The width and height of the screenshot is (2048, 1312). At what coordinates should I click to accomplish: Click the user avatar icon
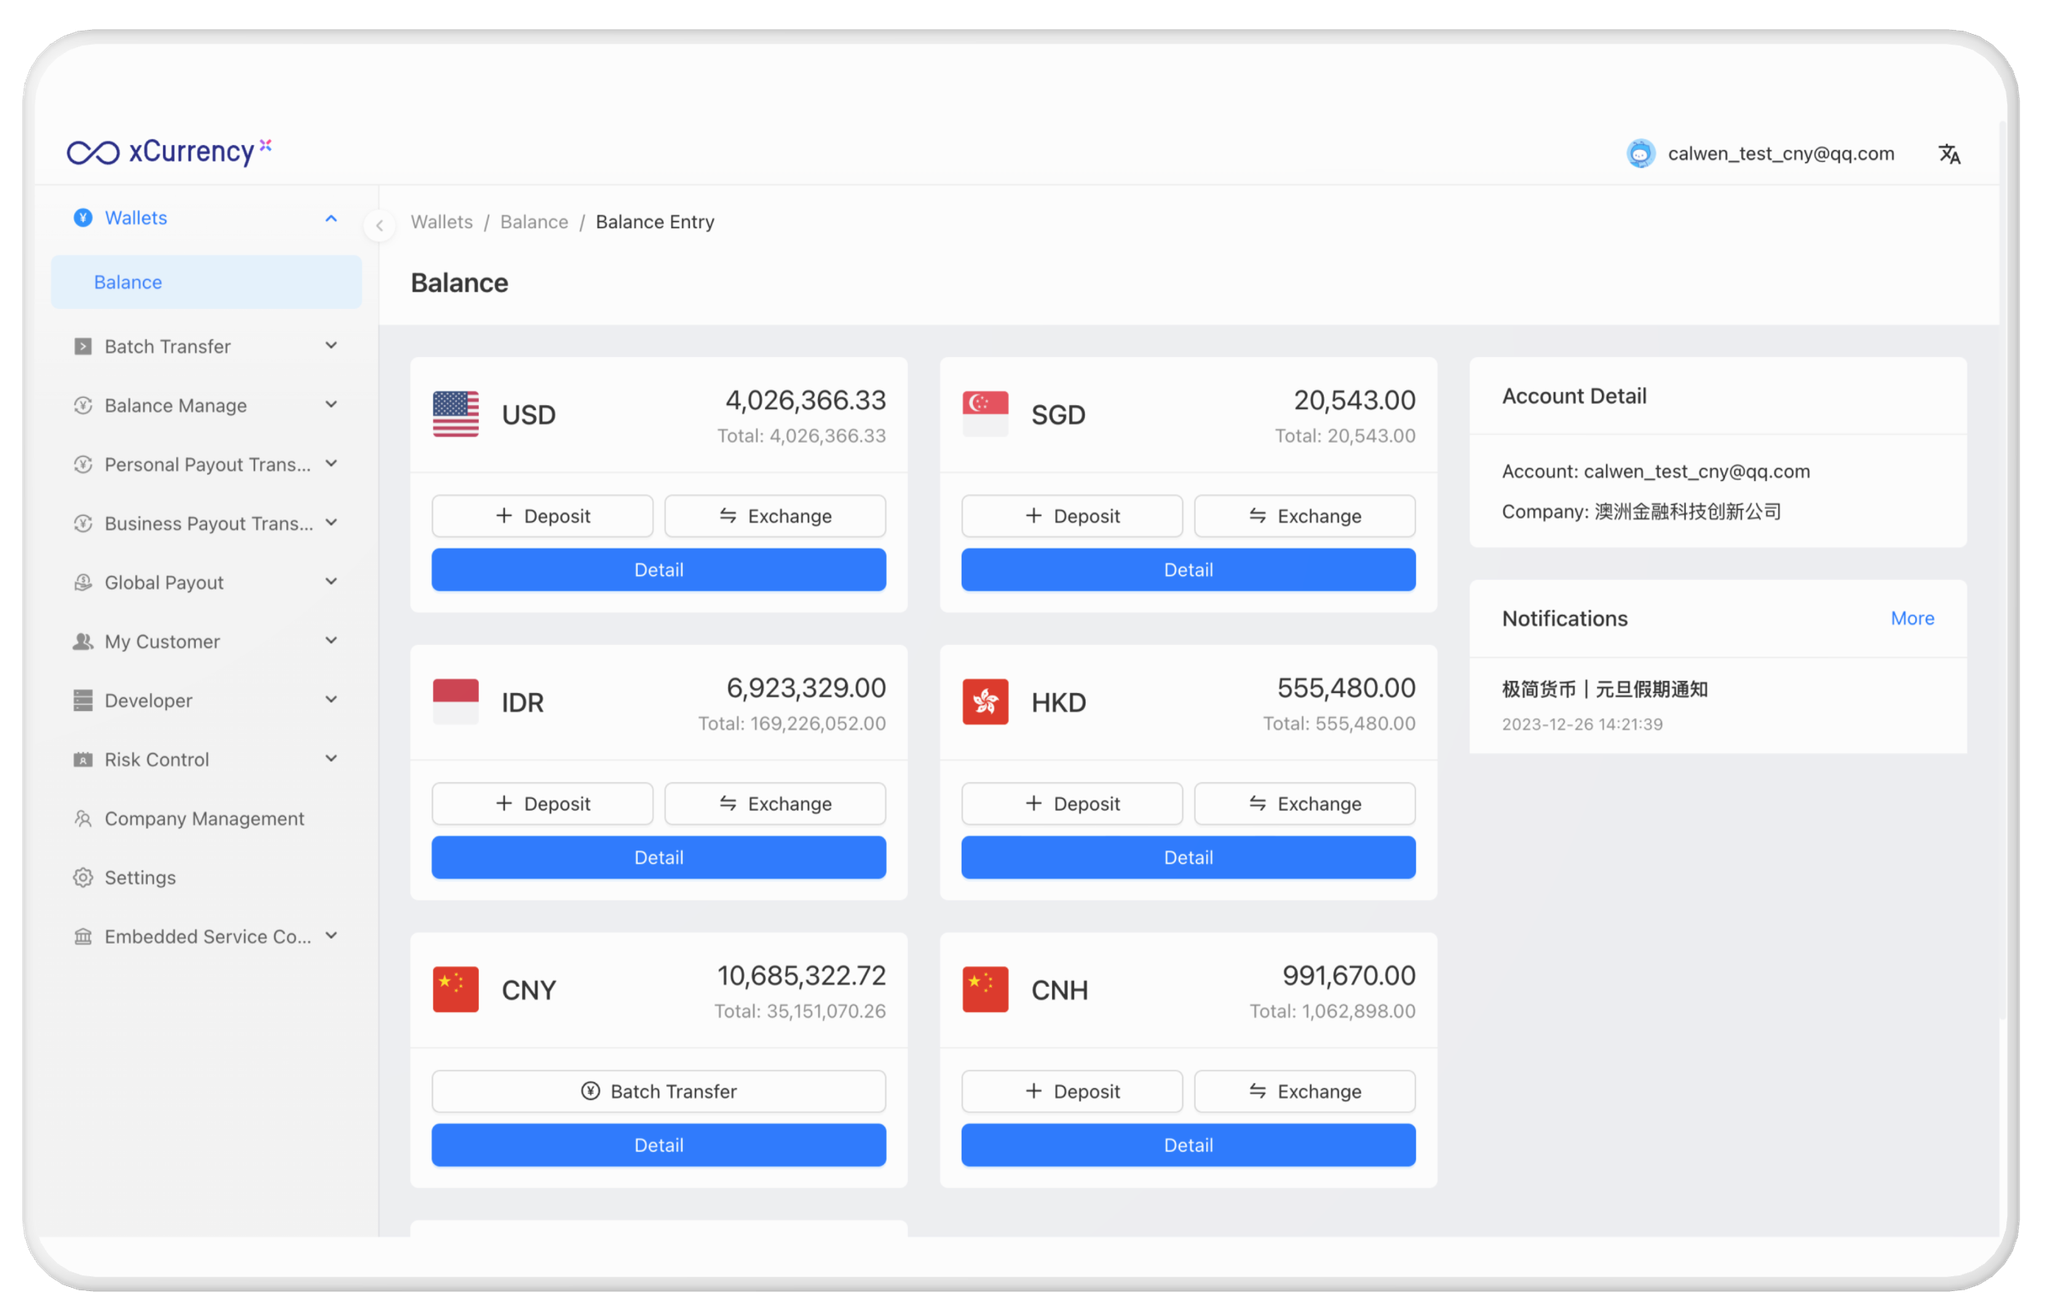point(1640,154)
